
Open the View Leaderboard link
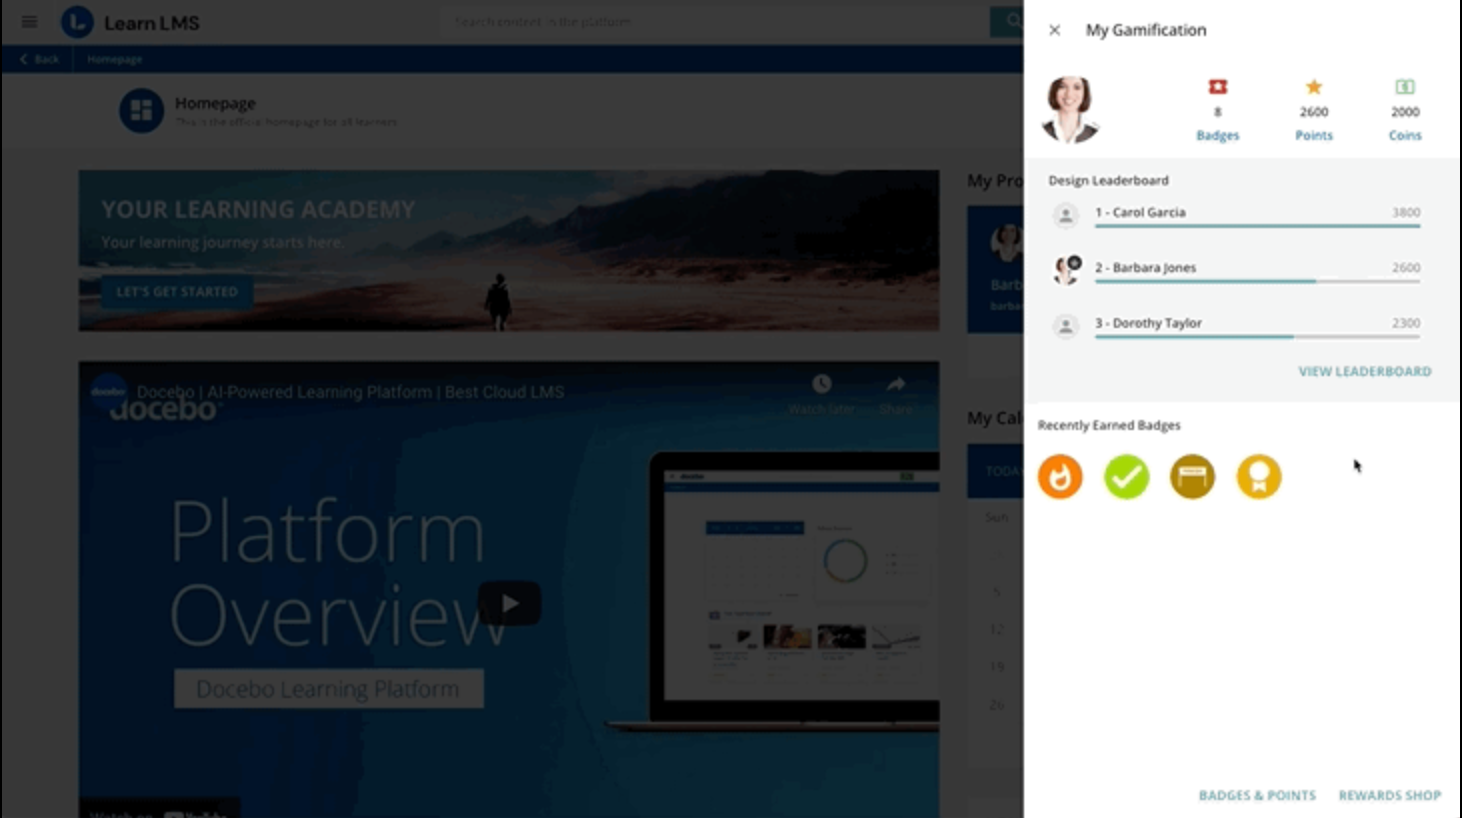point(1364,371)
